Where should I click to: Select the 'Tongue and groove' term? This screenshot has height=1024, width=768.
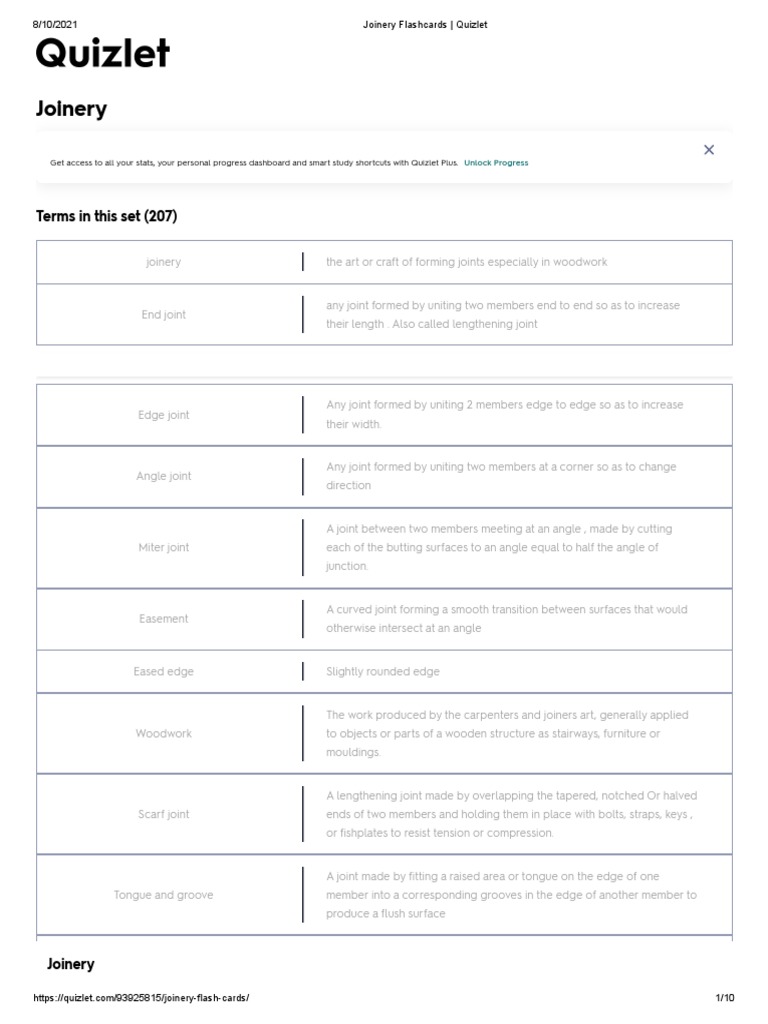point(164,895)
